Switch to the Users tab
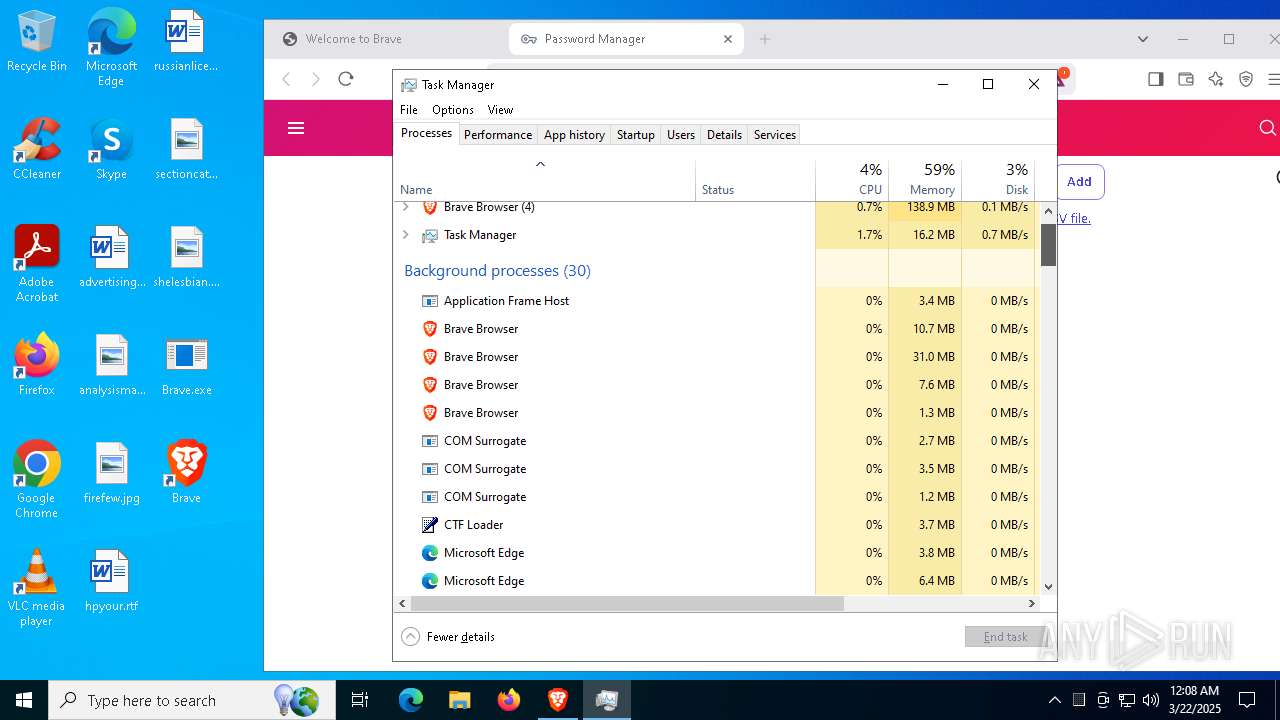Screen dimensions: 1280x720 pos(681,135)
